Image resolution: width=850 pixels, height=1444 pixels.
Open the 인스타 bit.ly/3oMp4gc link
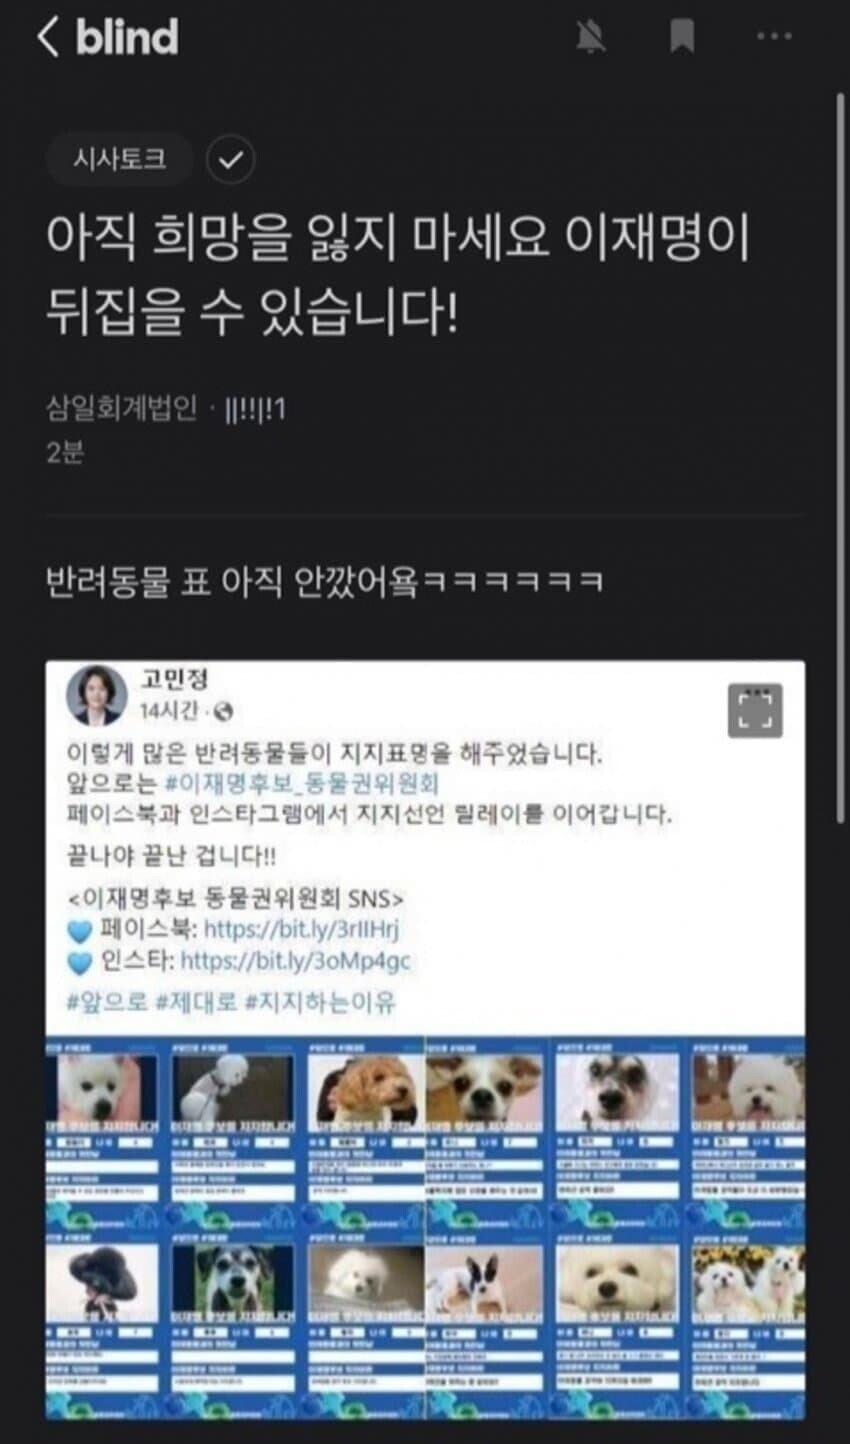point(296,962)
